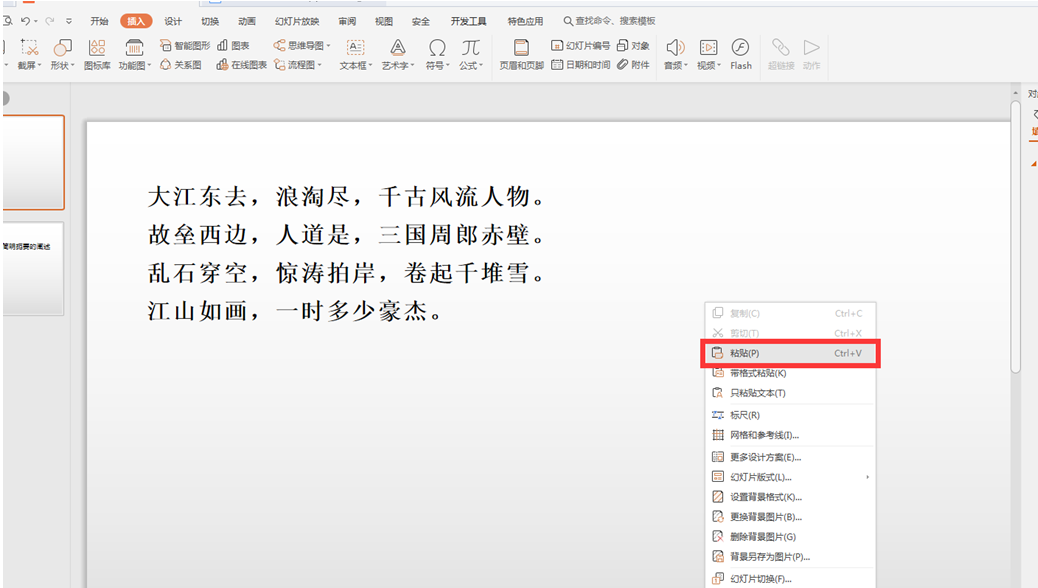The image size is (1038, 588).
Task: Insert a 智能图形 smart graphic
Action: click(x=185, y=46)
